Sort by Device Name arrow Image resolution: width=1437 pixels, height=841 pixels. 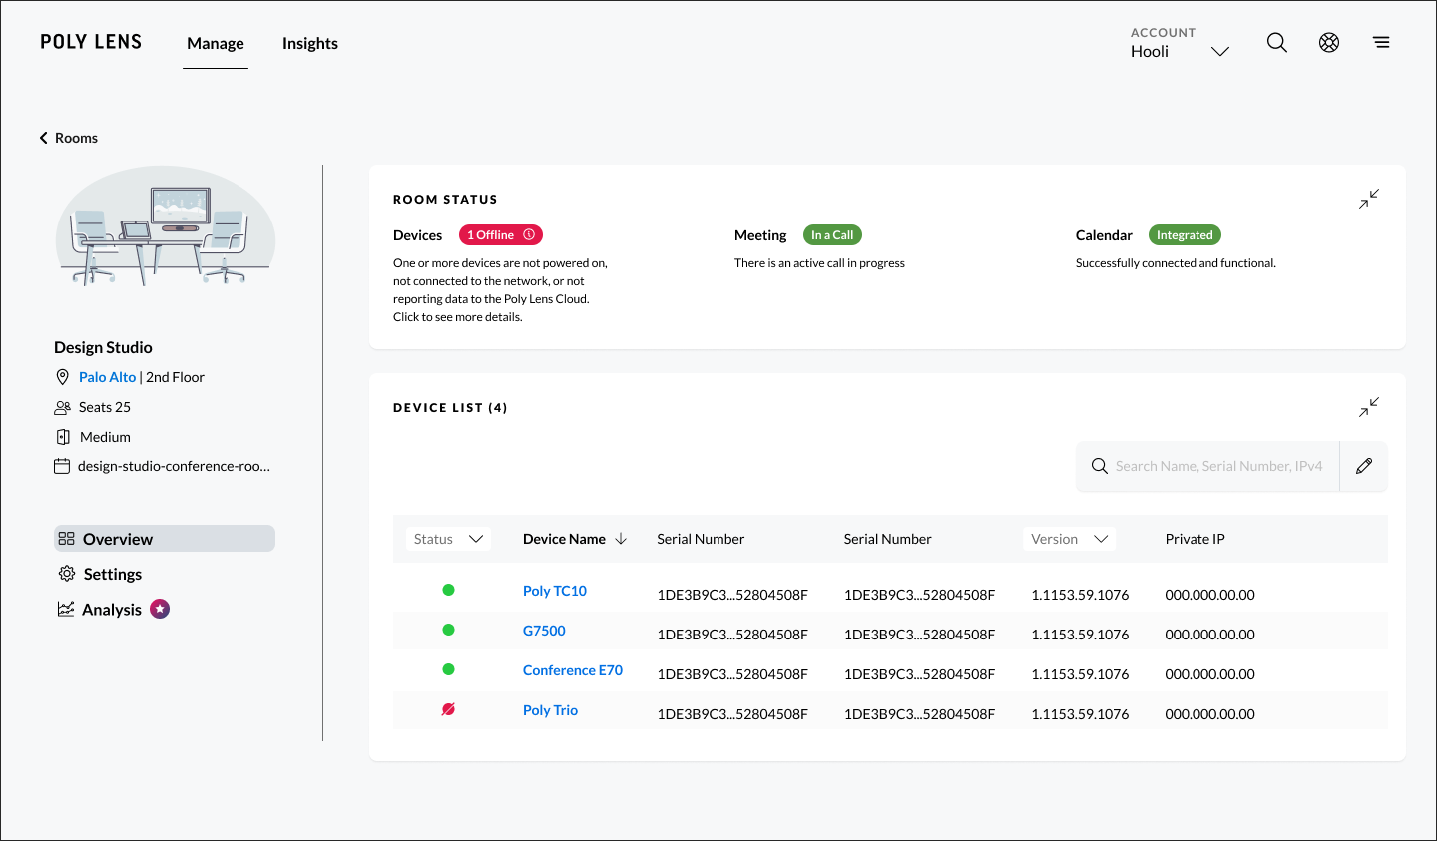point(621,539)
